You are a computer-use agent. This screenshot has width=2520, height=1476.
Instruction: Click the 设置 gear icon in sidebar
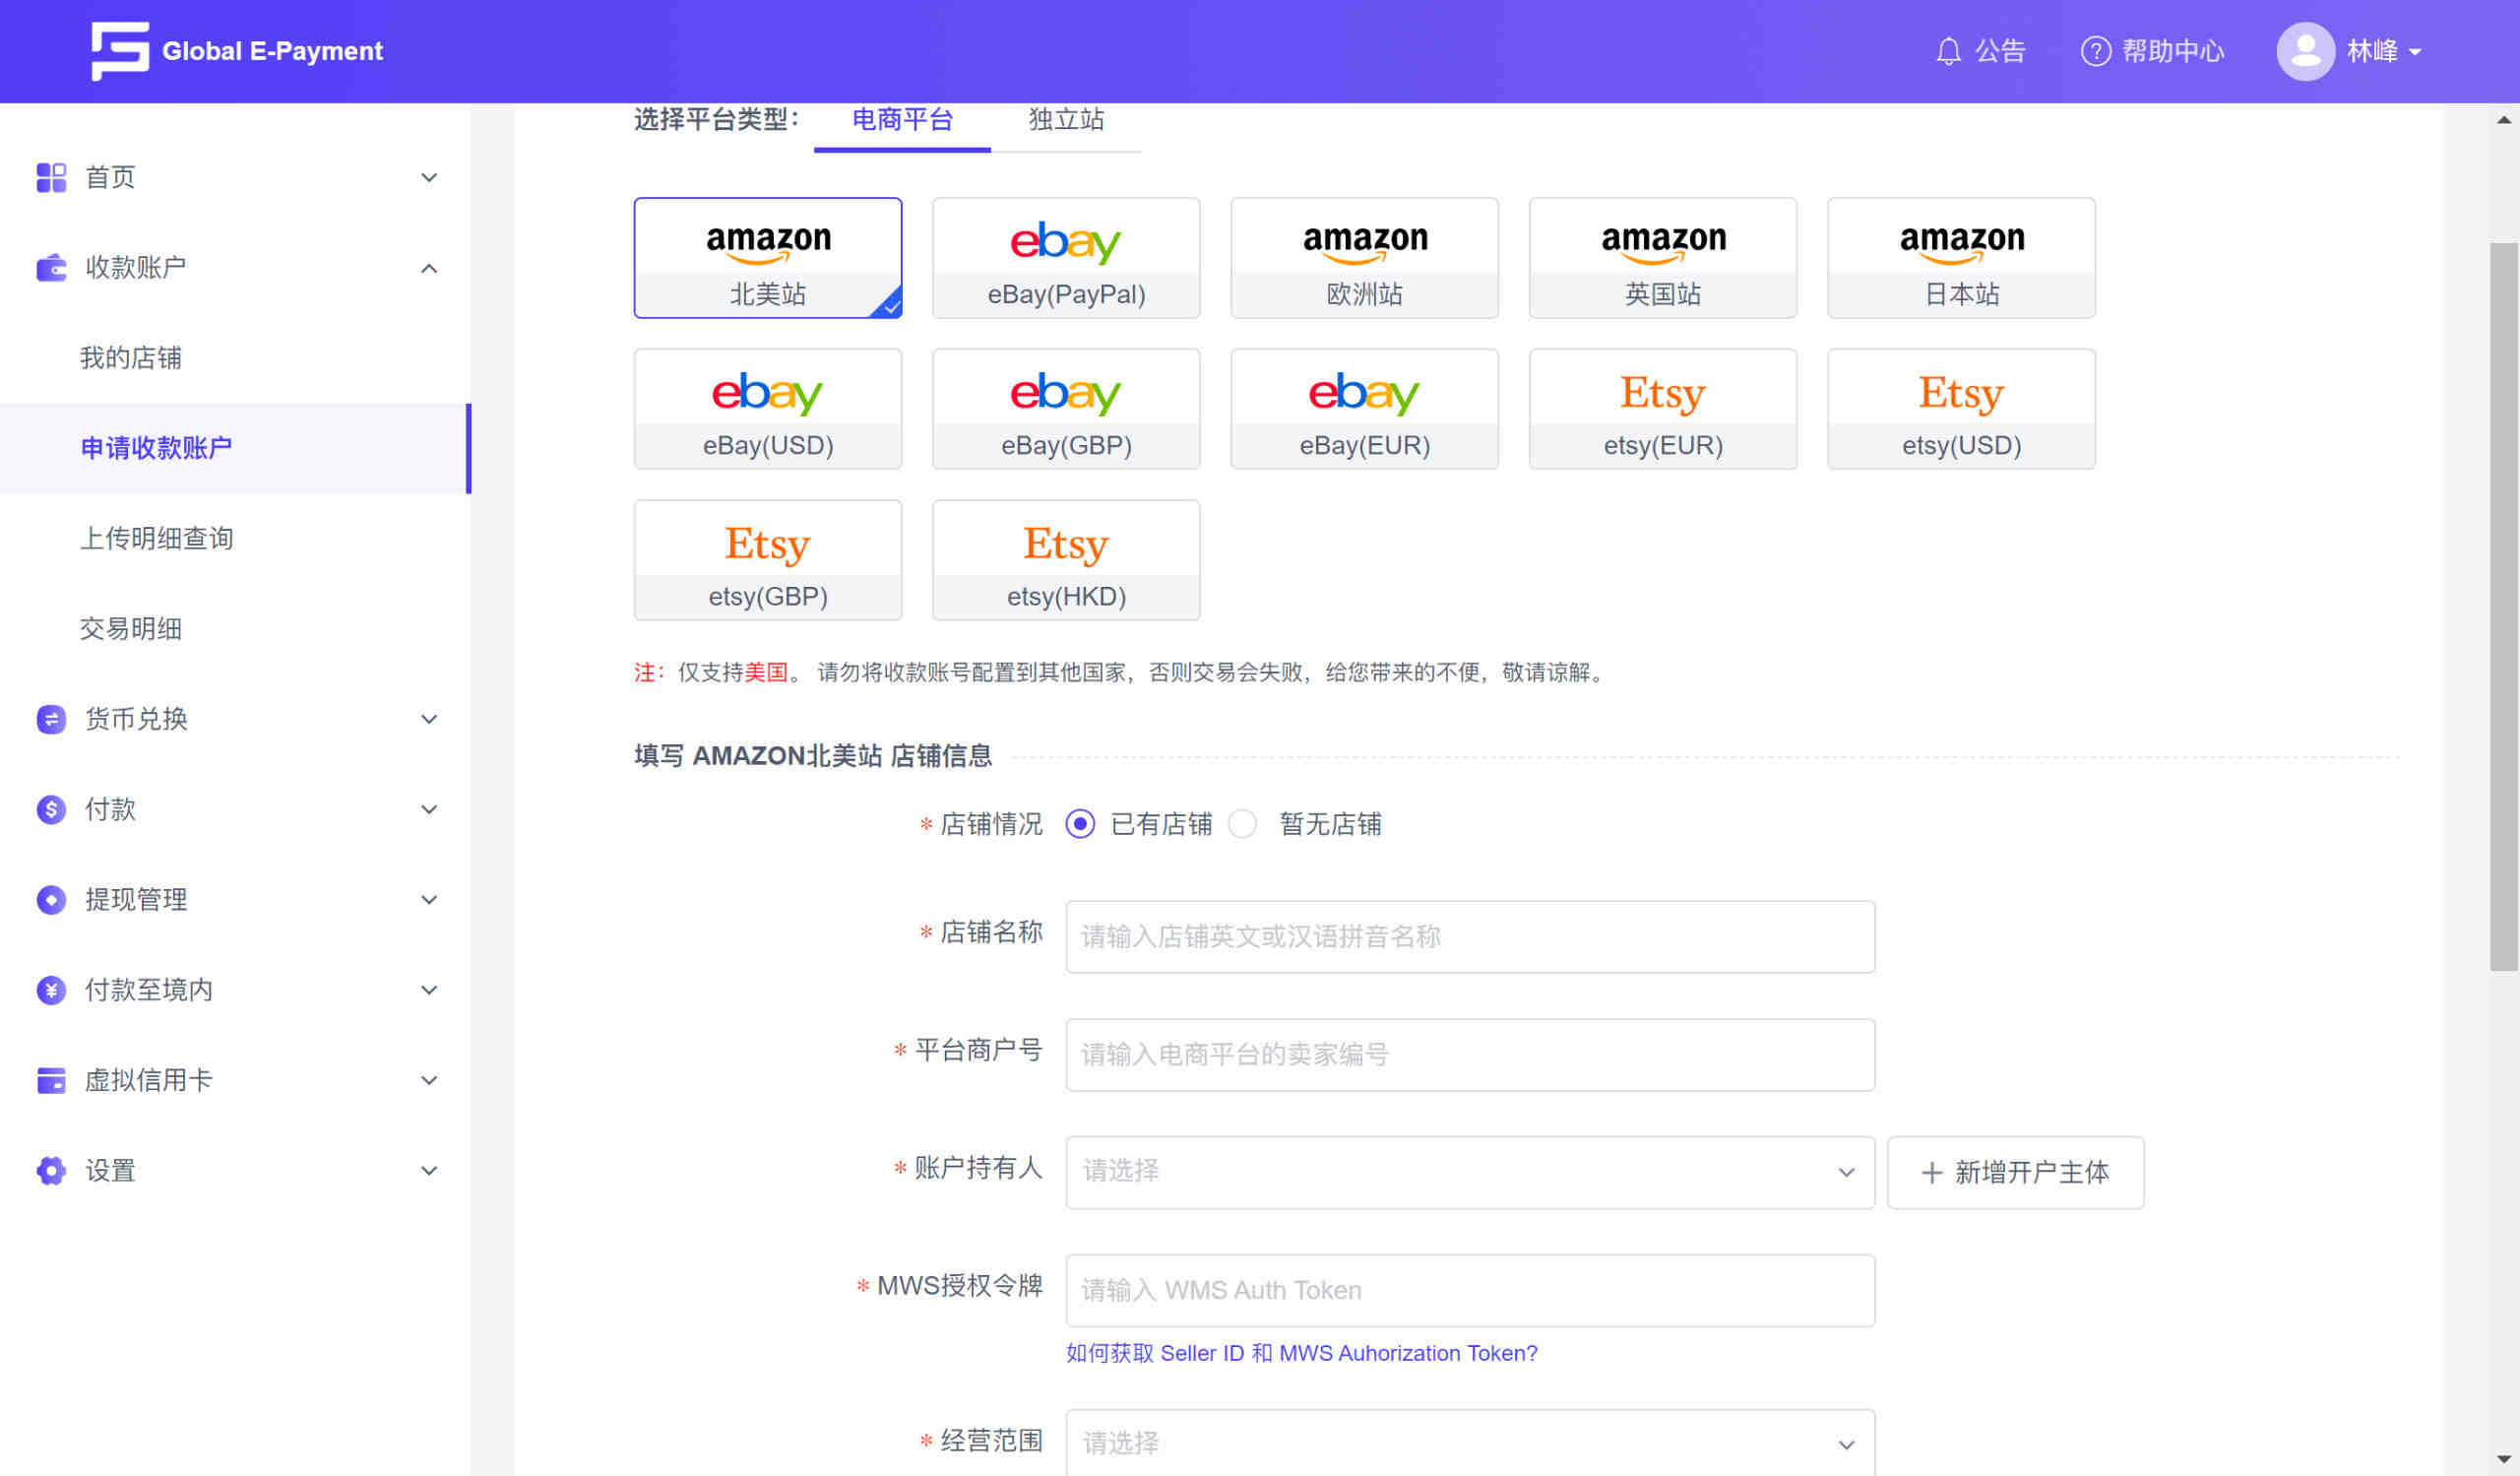(51, 1170)
